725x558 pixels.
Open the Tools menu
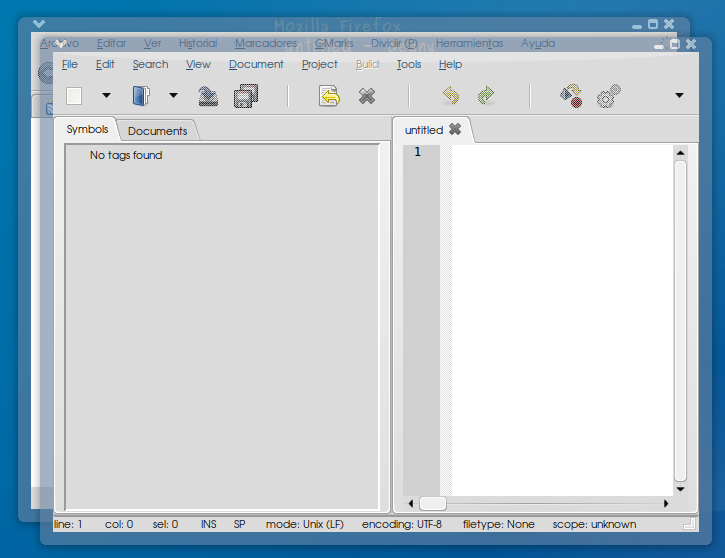[x=409, y=64]
